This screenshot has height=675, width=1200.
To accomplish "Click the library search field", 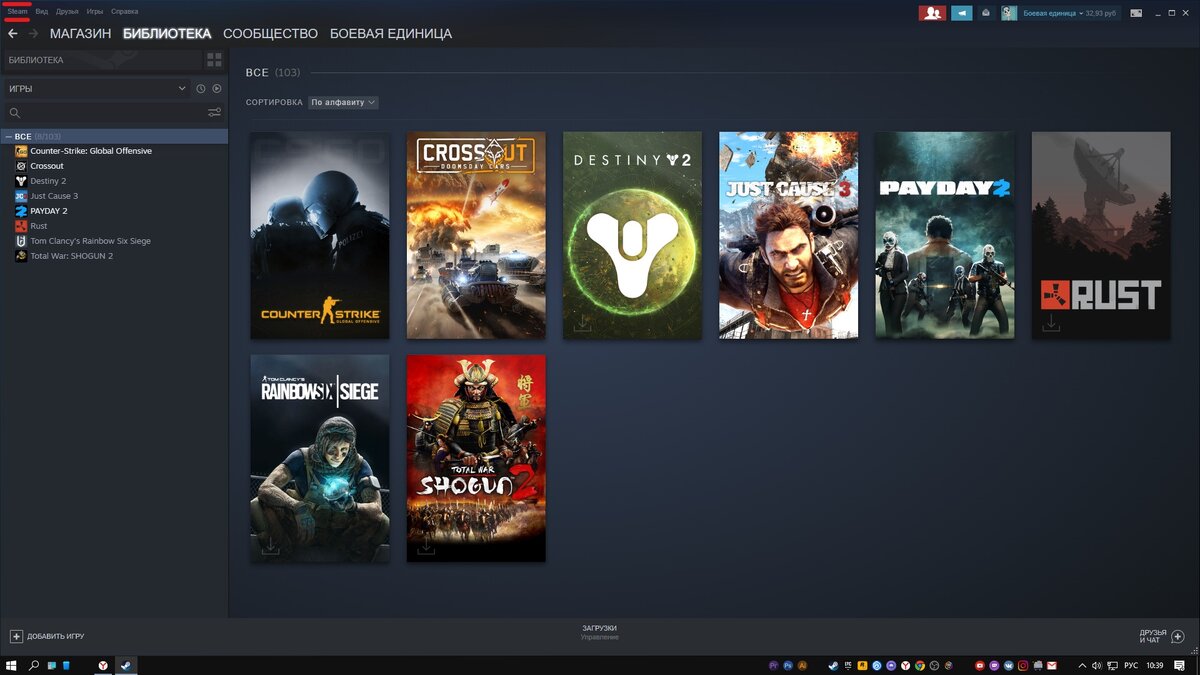I will coord(113,113).
